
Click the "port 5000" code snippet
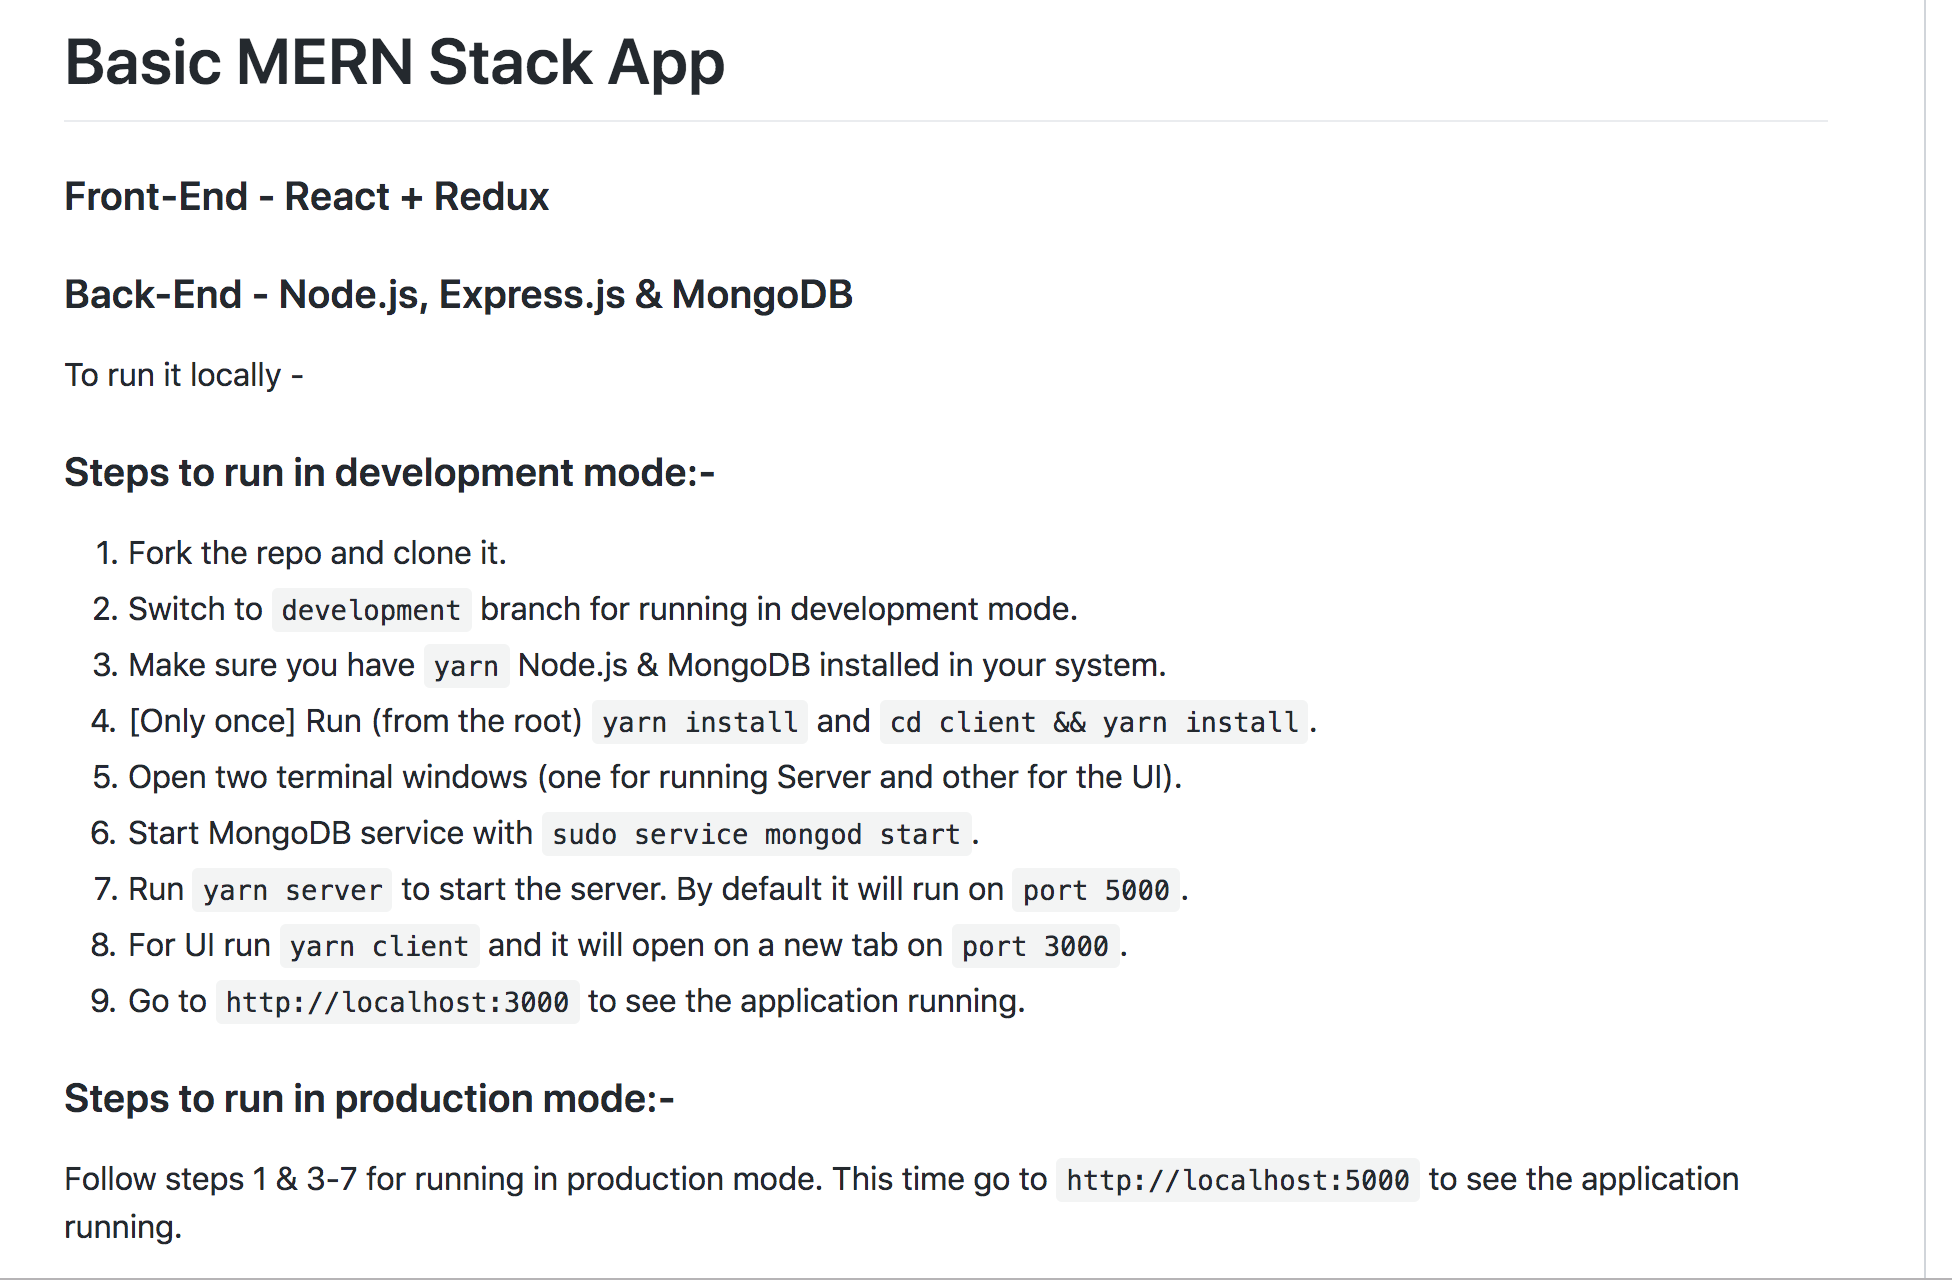[x=1096, y=890]
